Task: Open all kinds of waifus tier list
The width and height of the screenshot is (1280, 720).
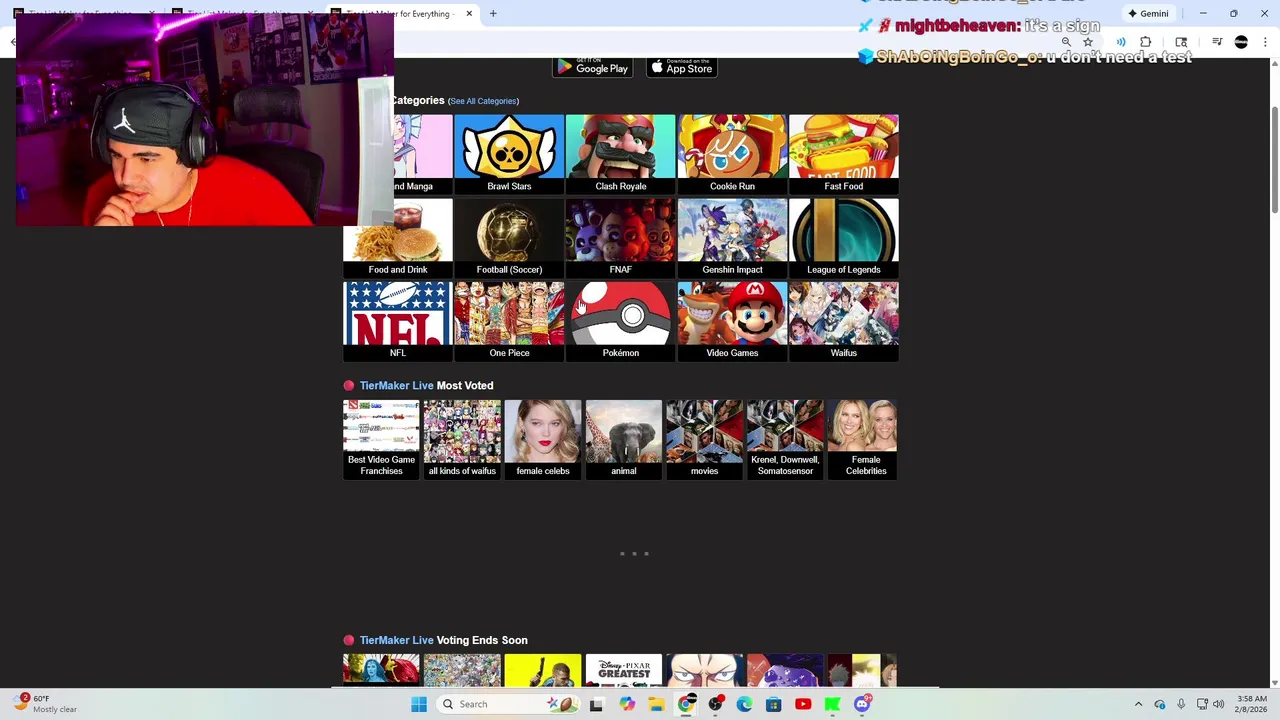Action: [462, 440]
